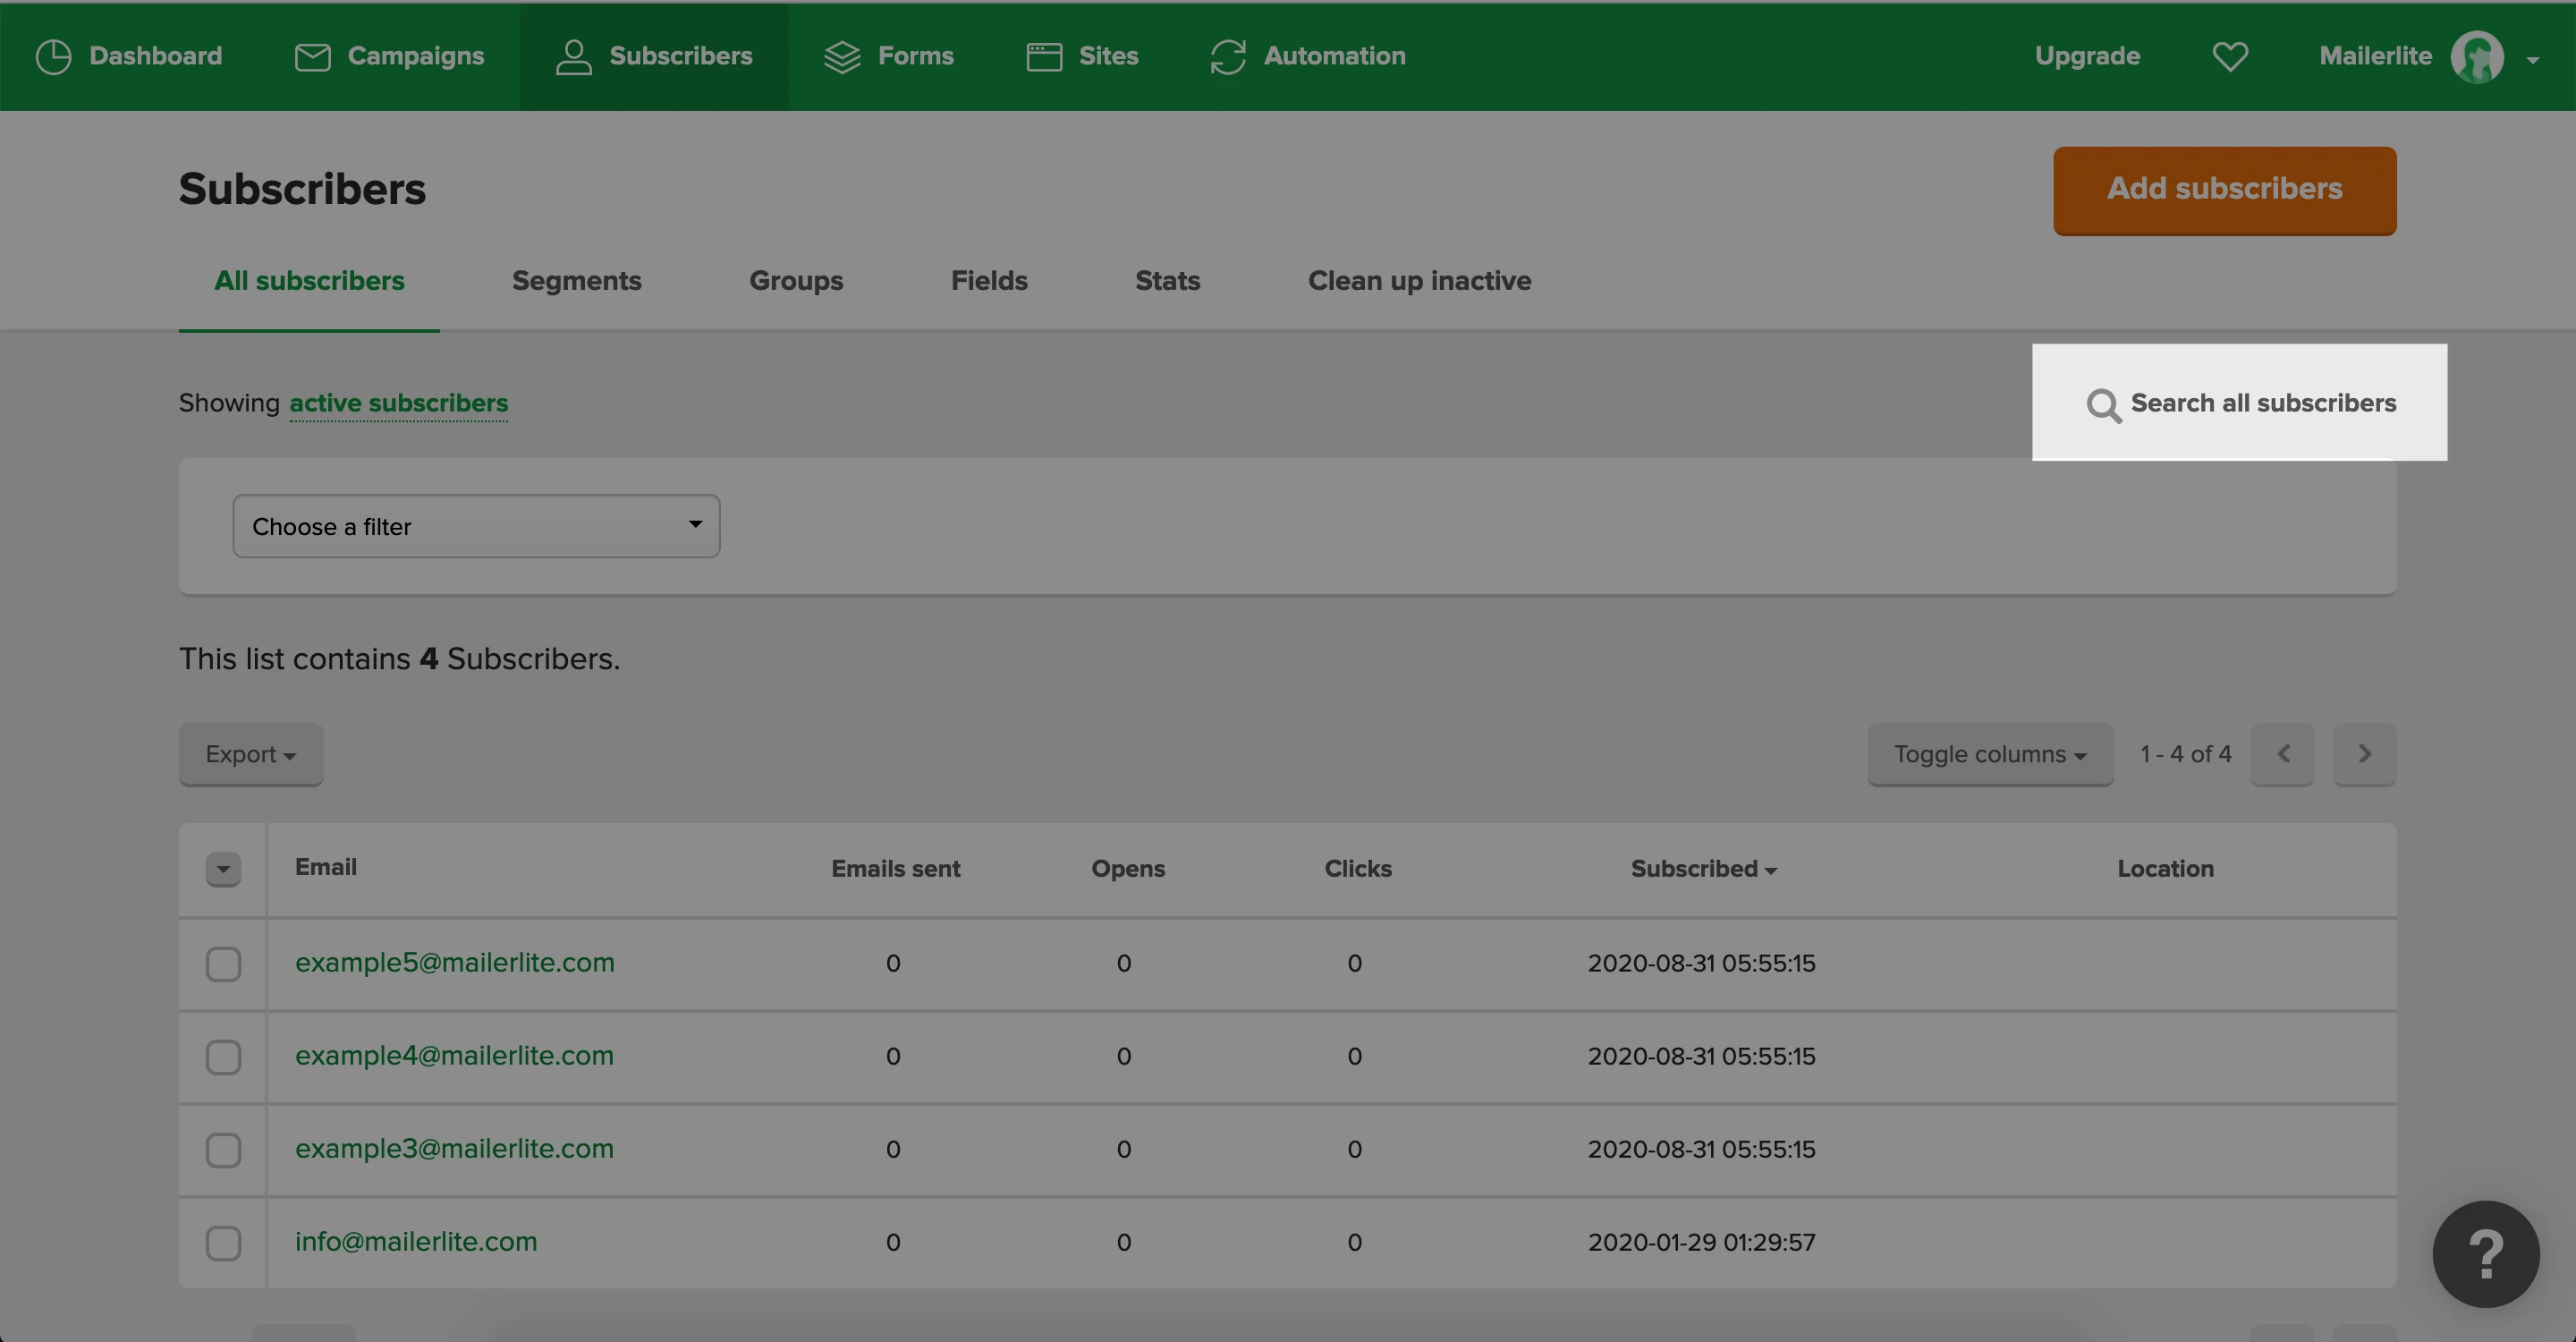Image resolution: width=2576 pixels, height=1342 pixels.
Task: Expand the Export dropdown
Action: tap(250, 754)
